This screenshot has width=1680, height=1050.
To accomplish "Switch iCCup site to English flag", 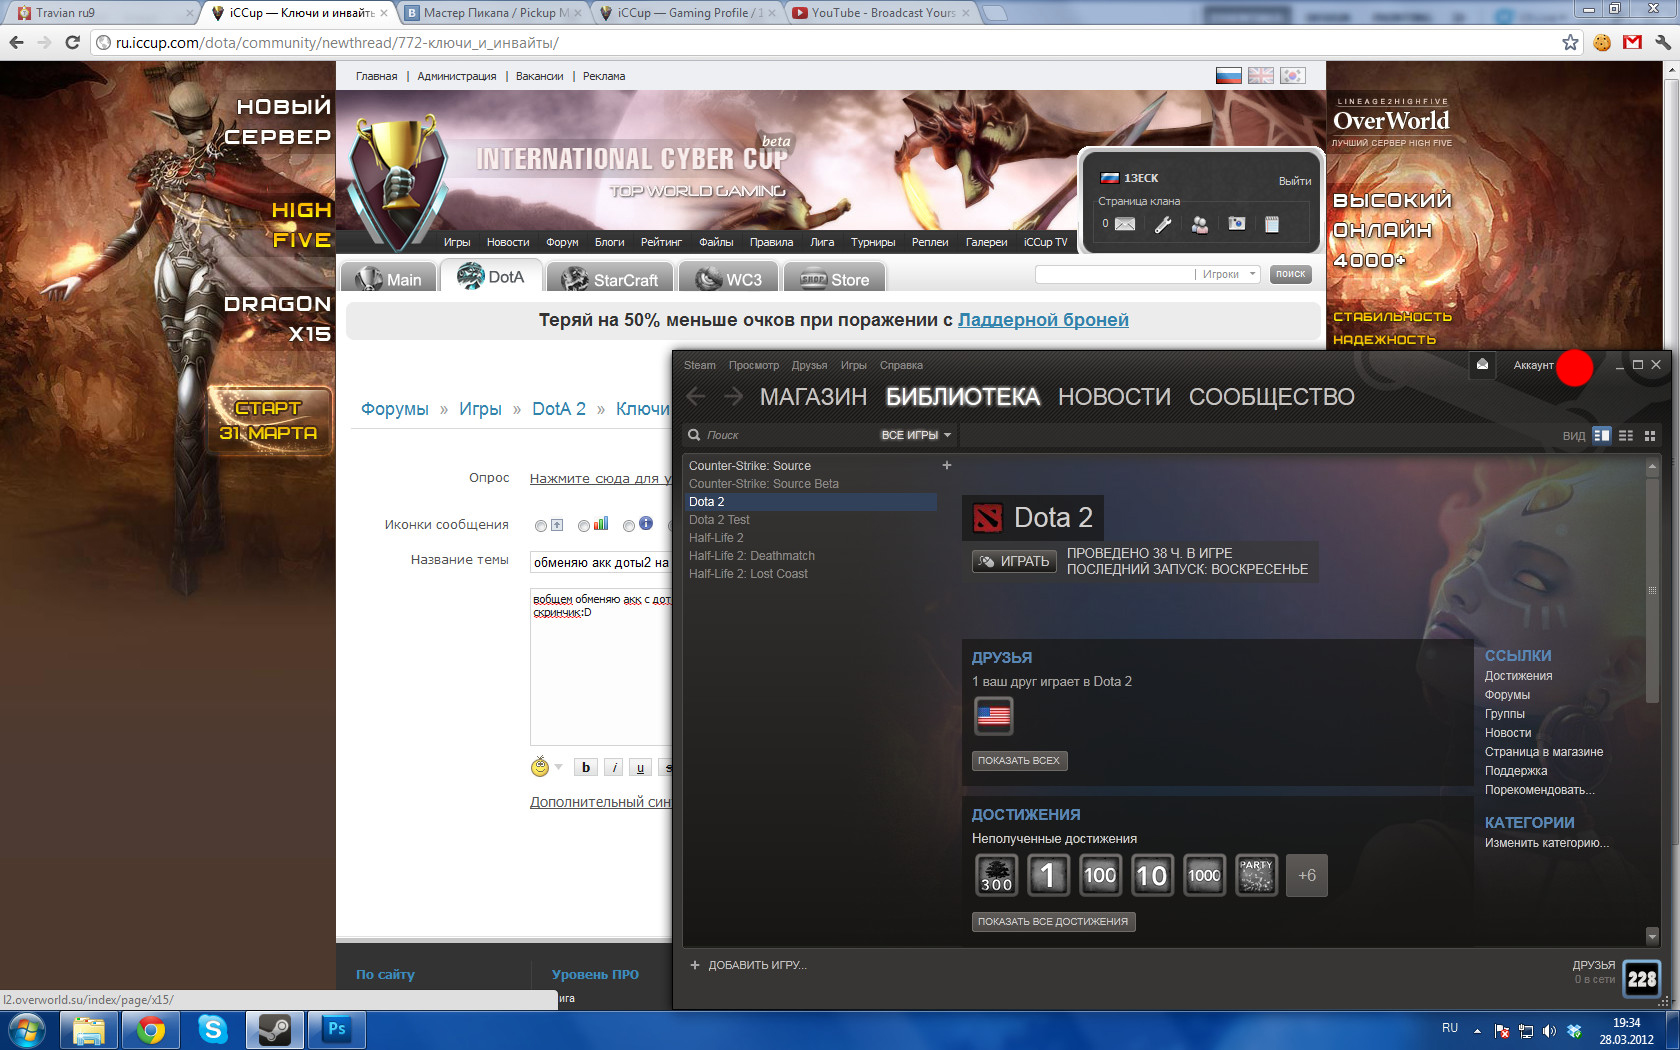I will click(x=1261, y=76).
